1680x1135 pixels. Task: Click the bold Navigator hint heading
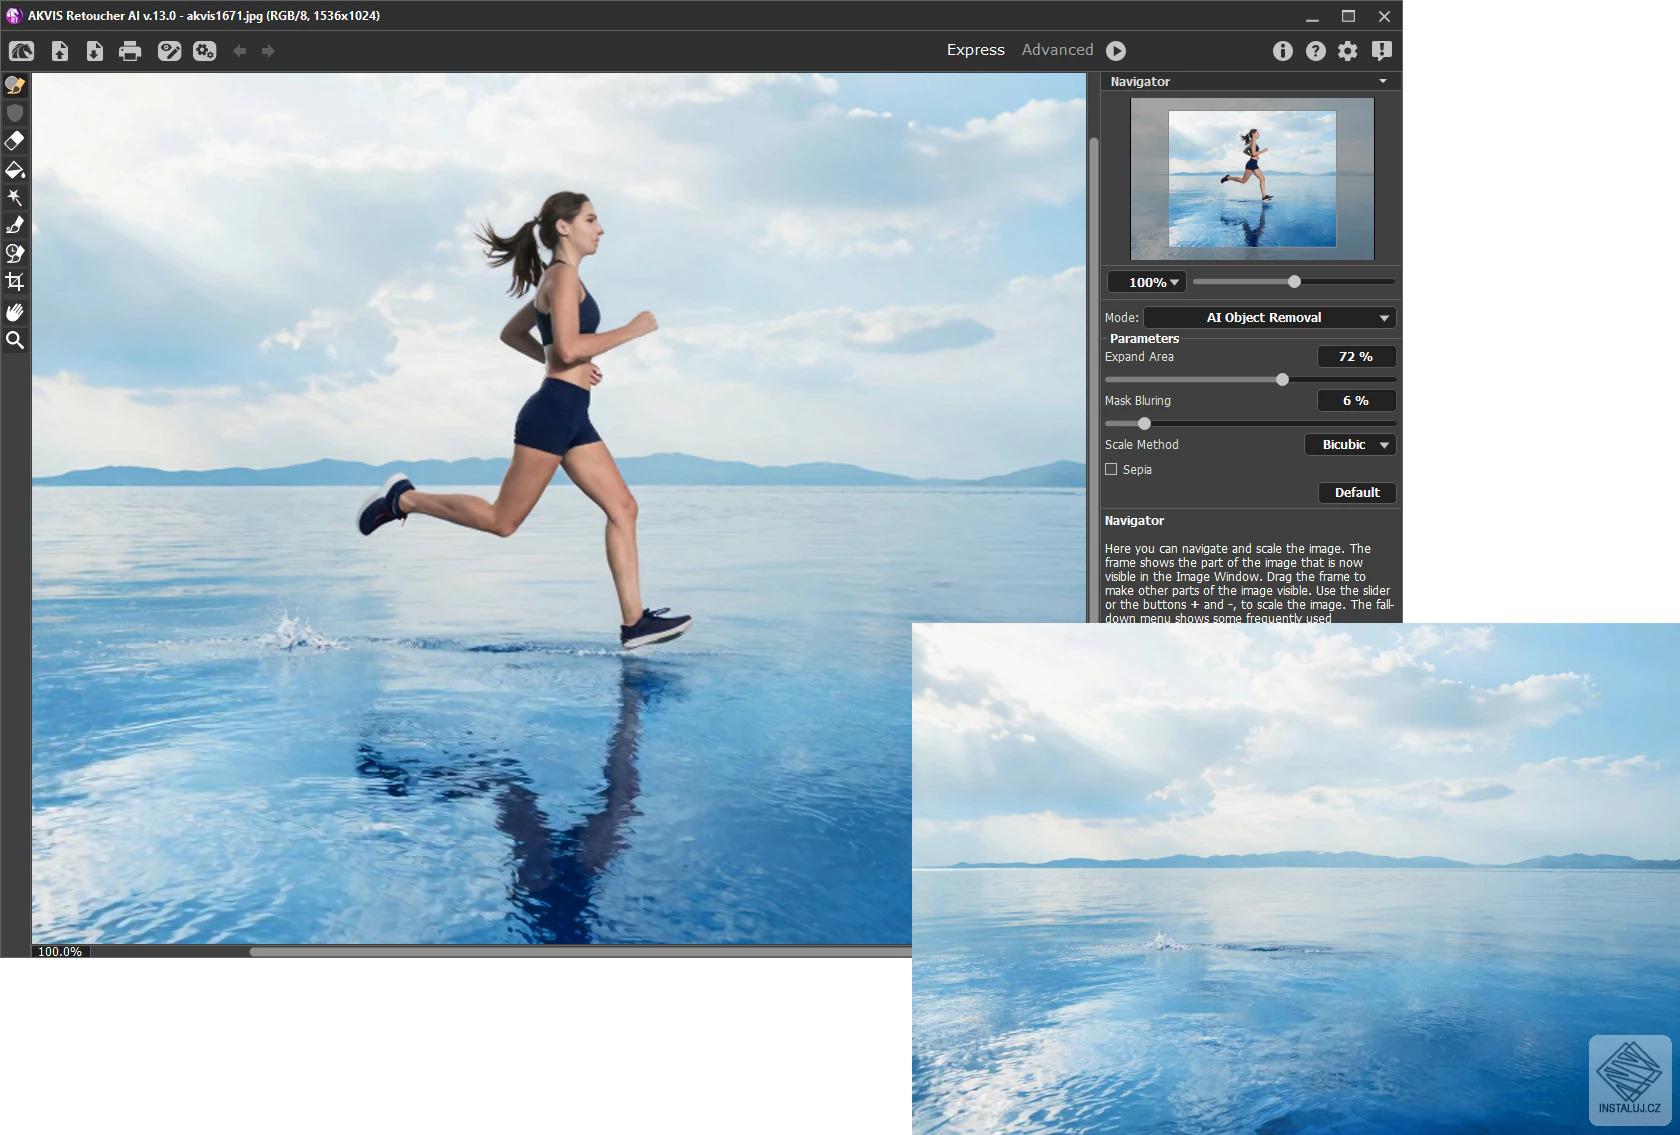point(1134,520)
